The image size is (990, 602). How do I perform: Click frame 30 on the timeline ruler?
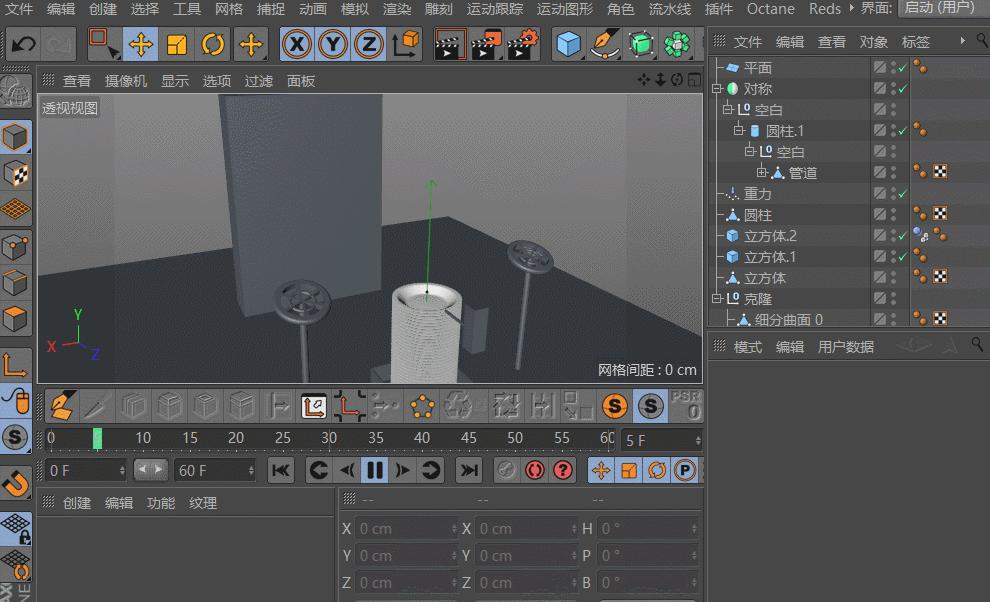(328, 438)
